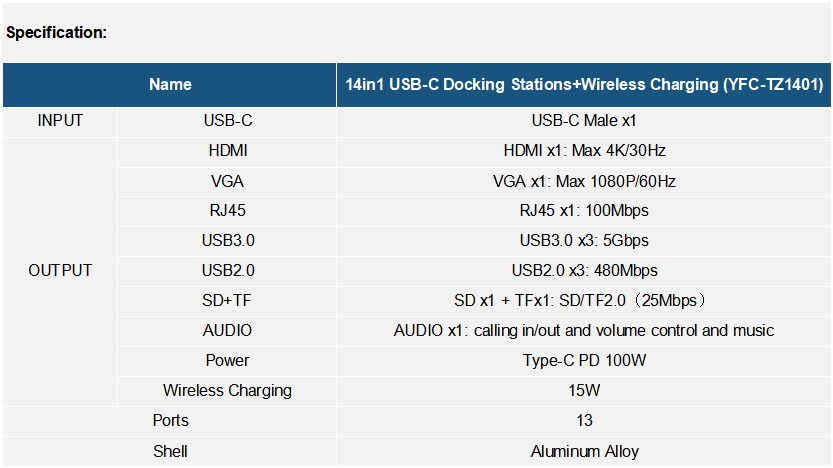
Task: Click the Specification heading text
Action: pos(56,33)
